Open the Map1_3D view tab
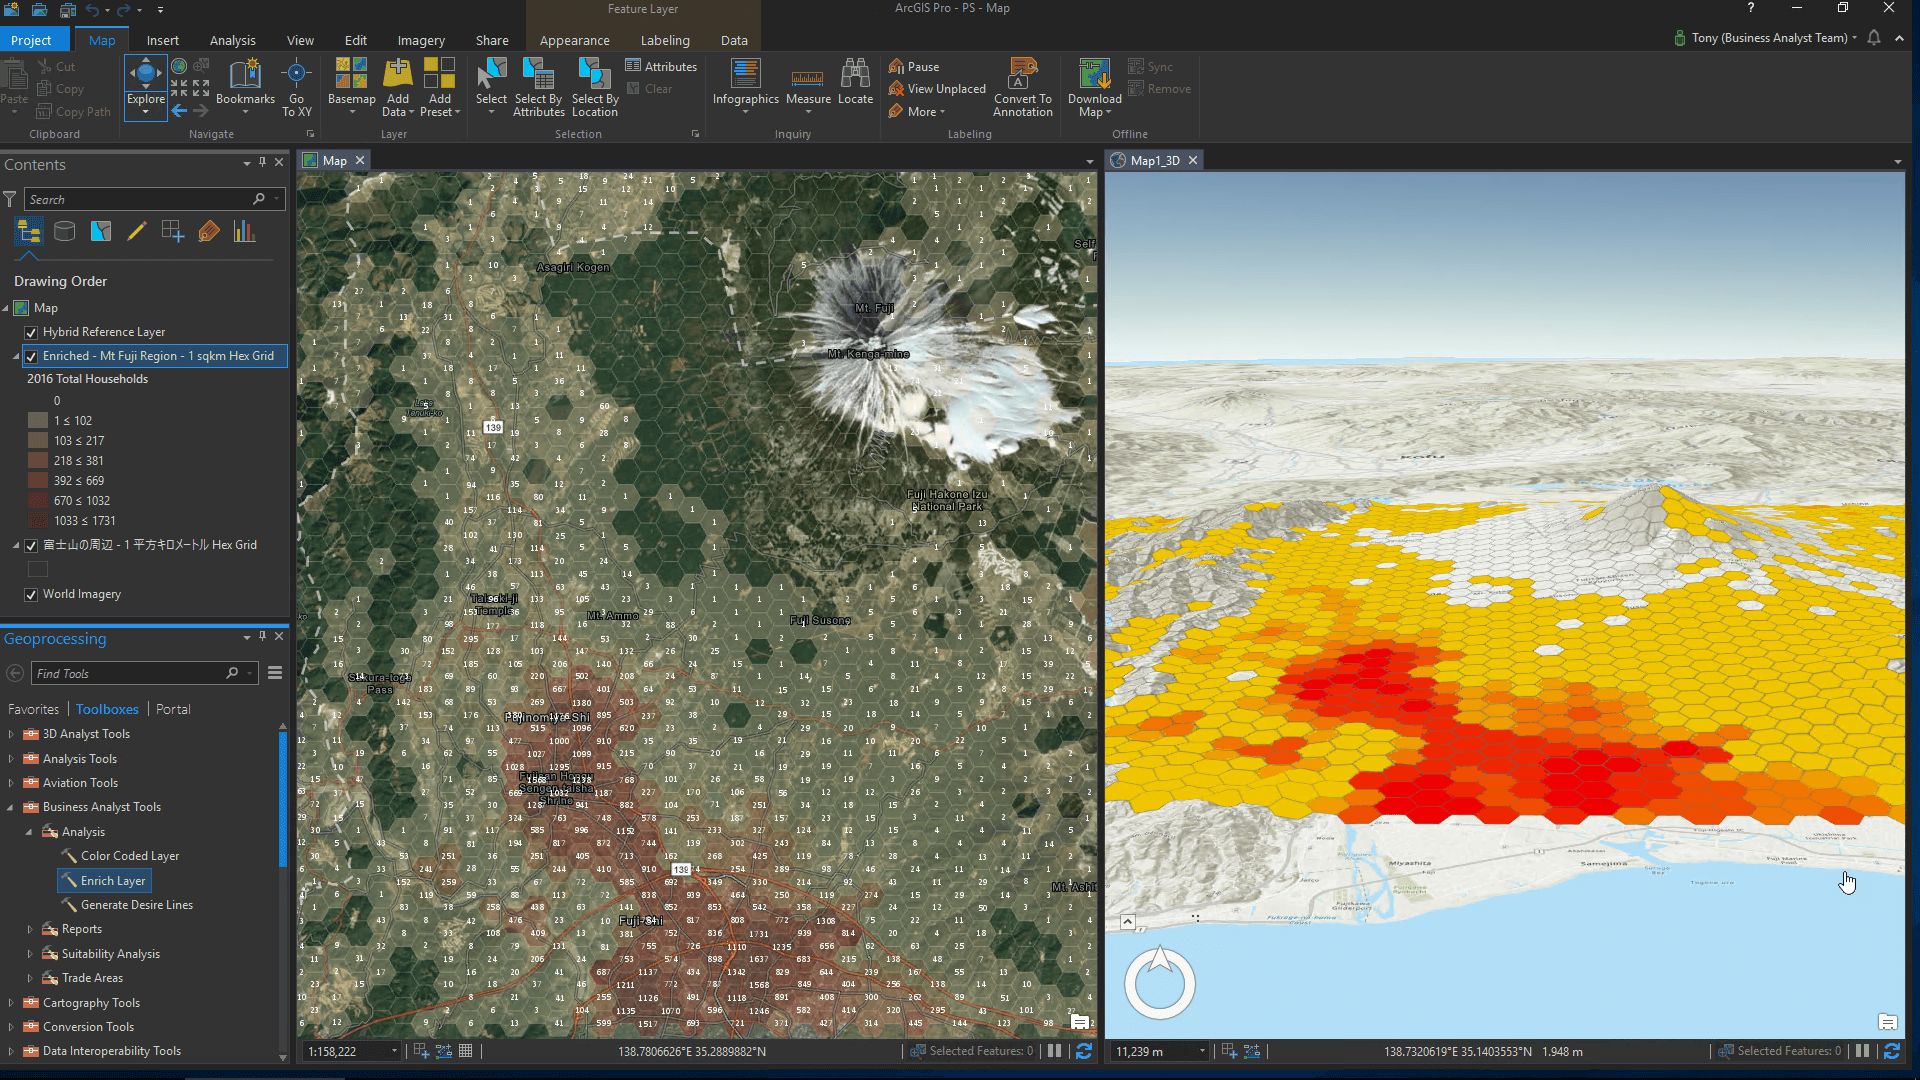This screenshot has height=1080, width=1920. click(1154, 161)
